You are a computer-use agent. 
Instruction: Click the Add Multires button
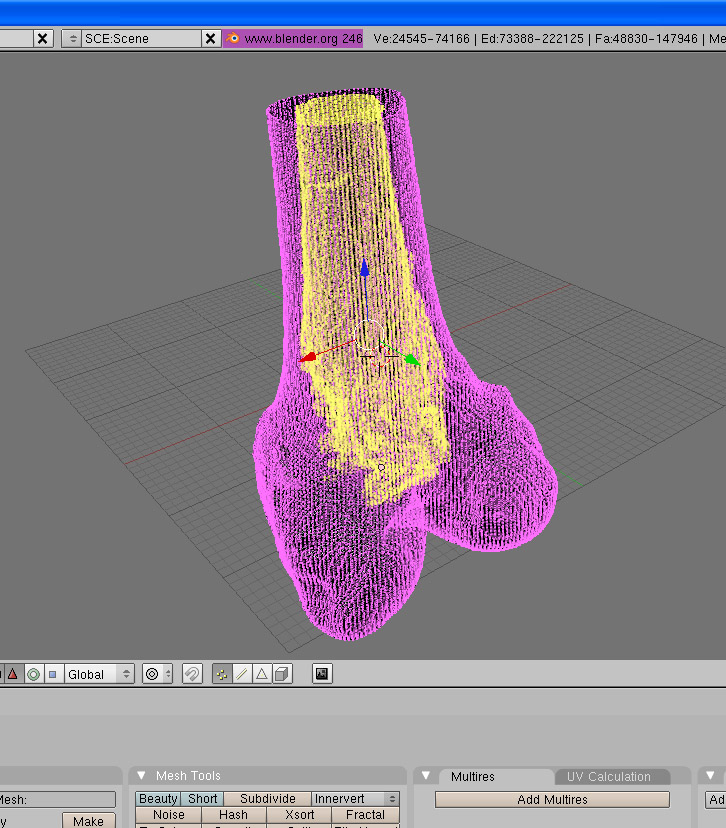(552, 799)
